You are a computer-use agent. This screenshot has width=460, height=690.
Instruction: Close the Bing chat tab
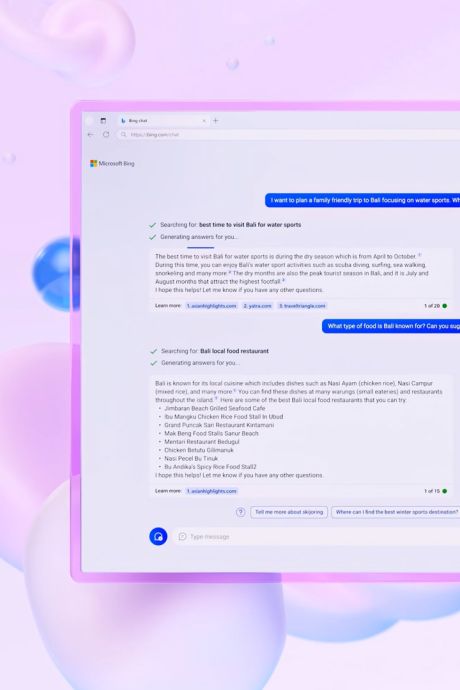point(204,121)
